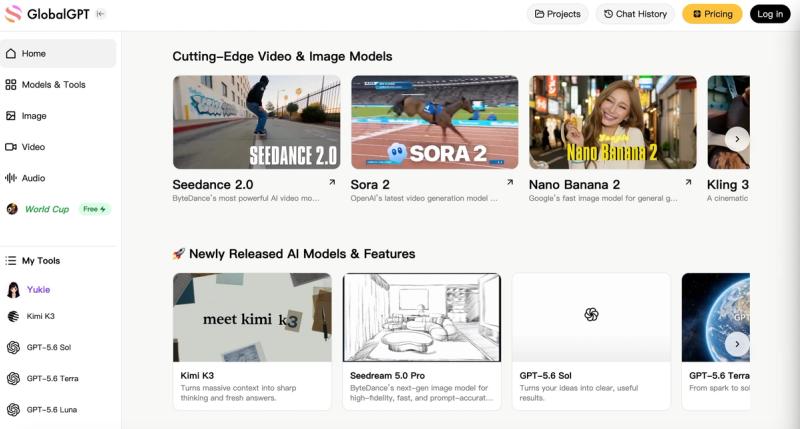The width and height of the screenshot is (800, 429).
Task: Click the Image picture icon in the sidebar
Action: point(11,116)
